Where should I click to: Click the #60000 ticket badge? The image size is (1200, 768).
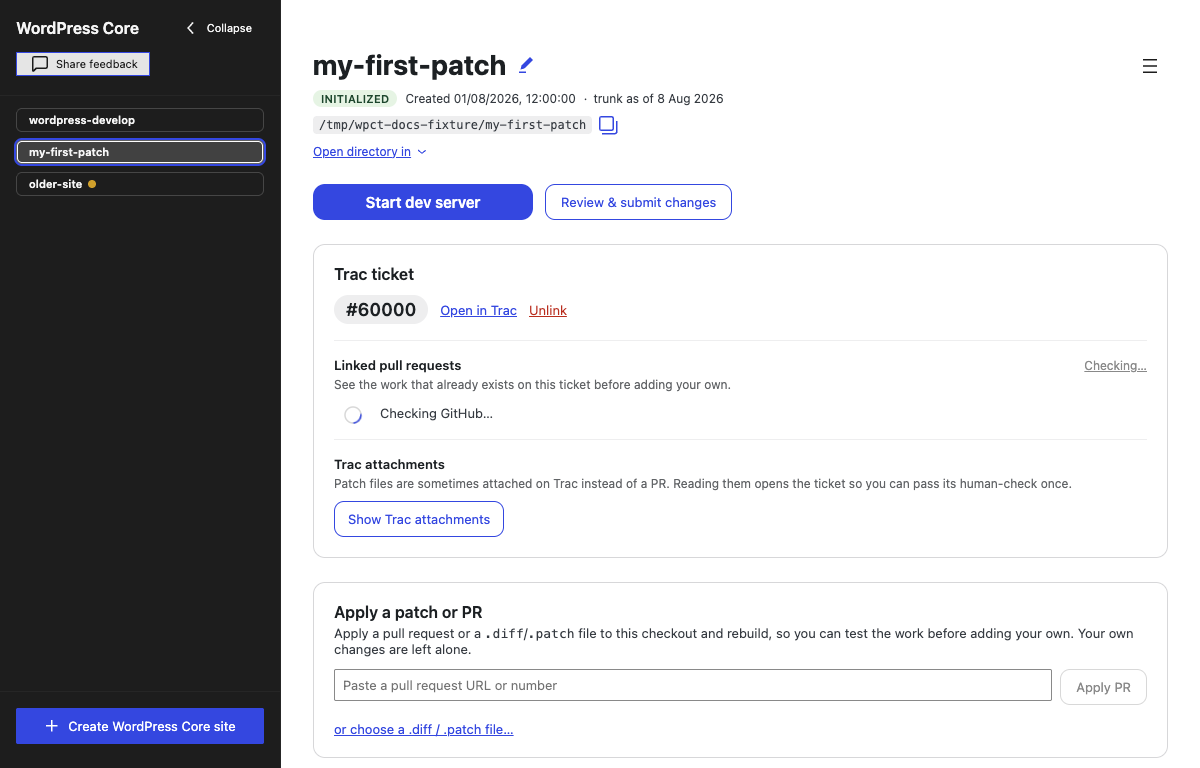click(381, 310)
